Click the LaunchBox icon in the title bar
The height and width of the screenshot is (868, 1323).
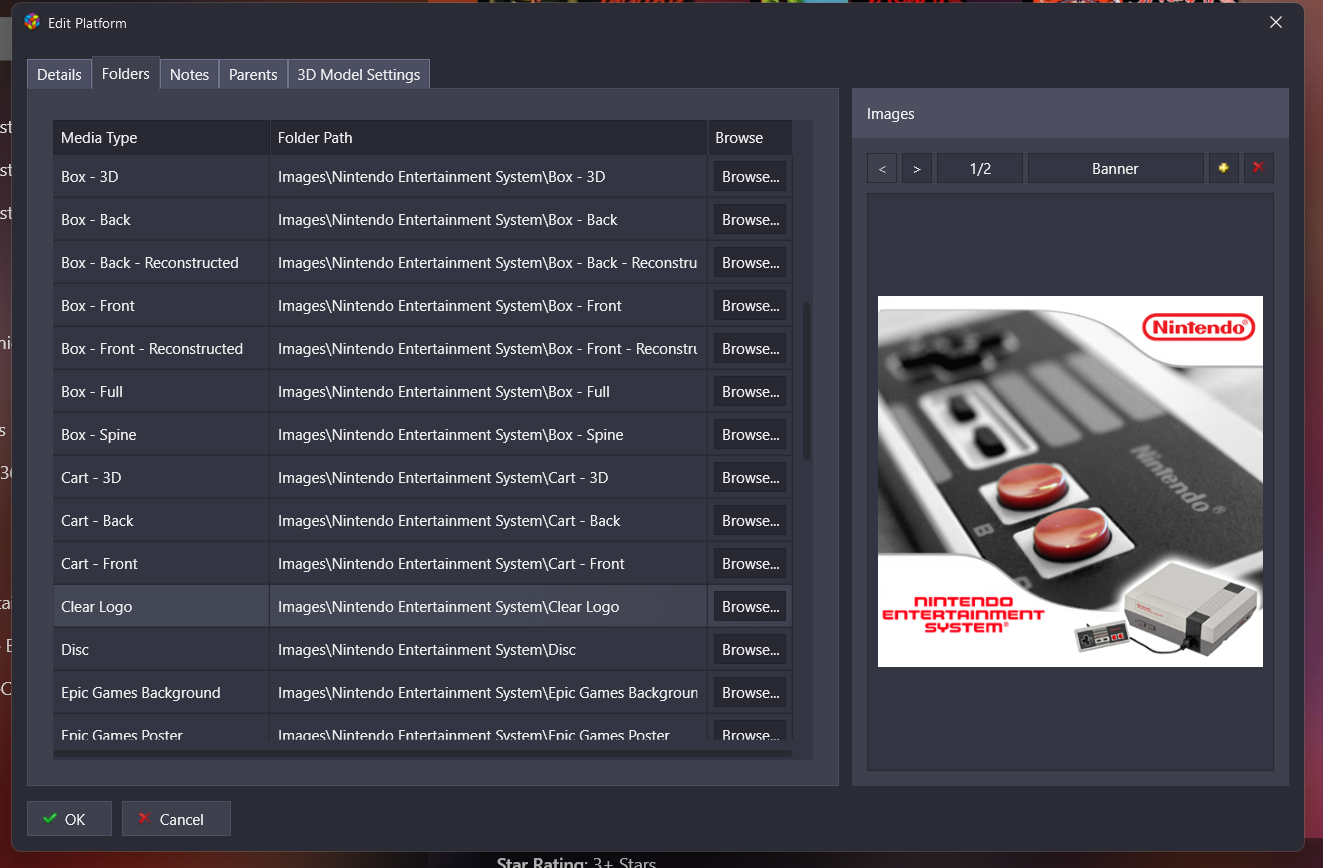(x=32, y=22)
